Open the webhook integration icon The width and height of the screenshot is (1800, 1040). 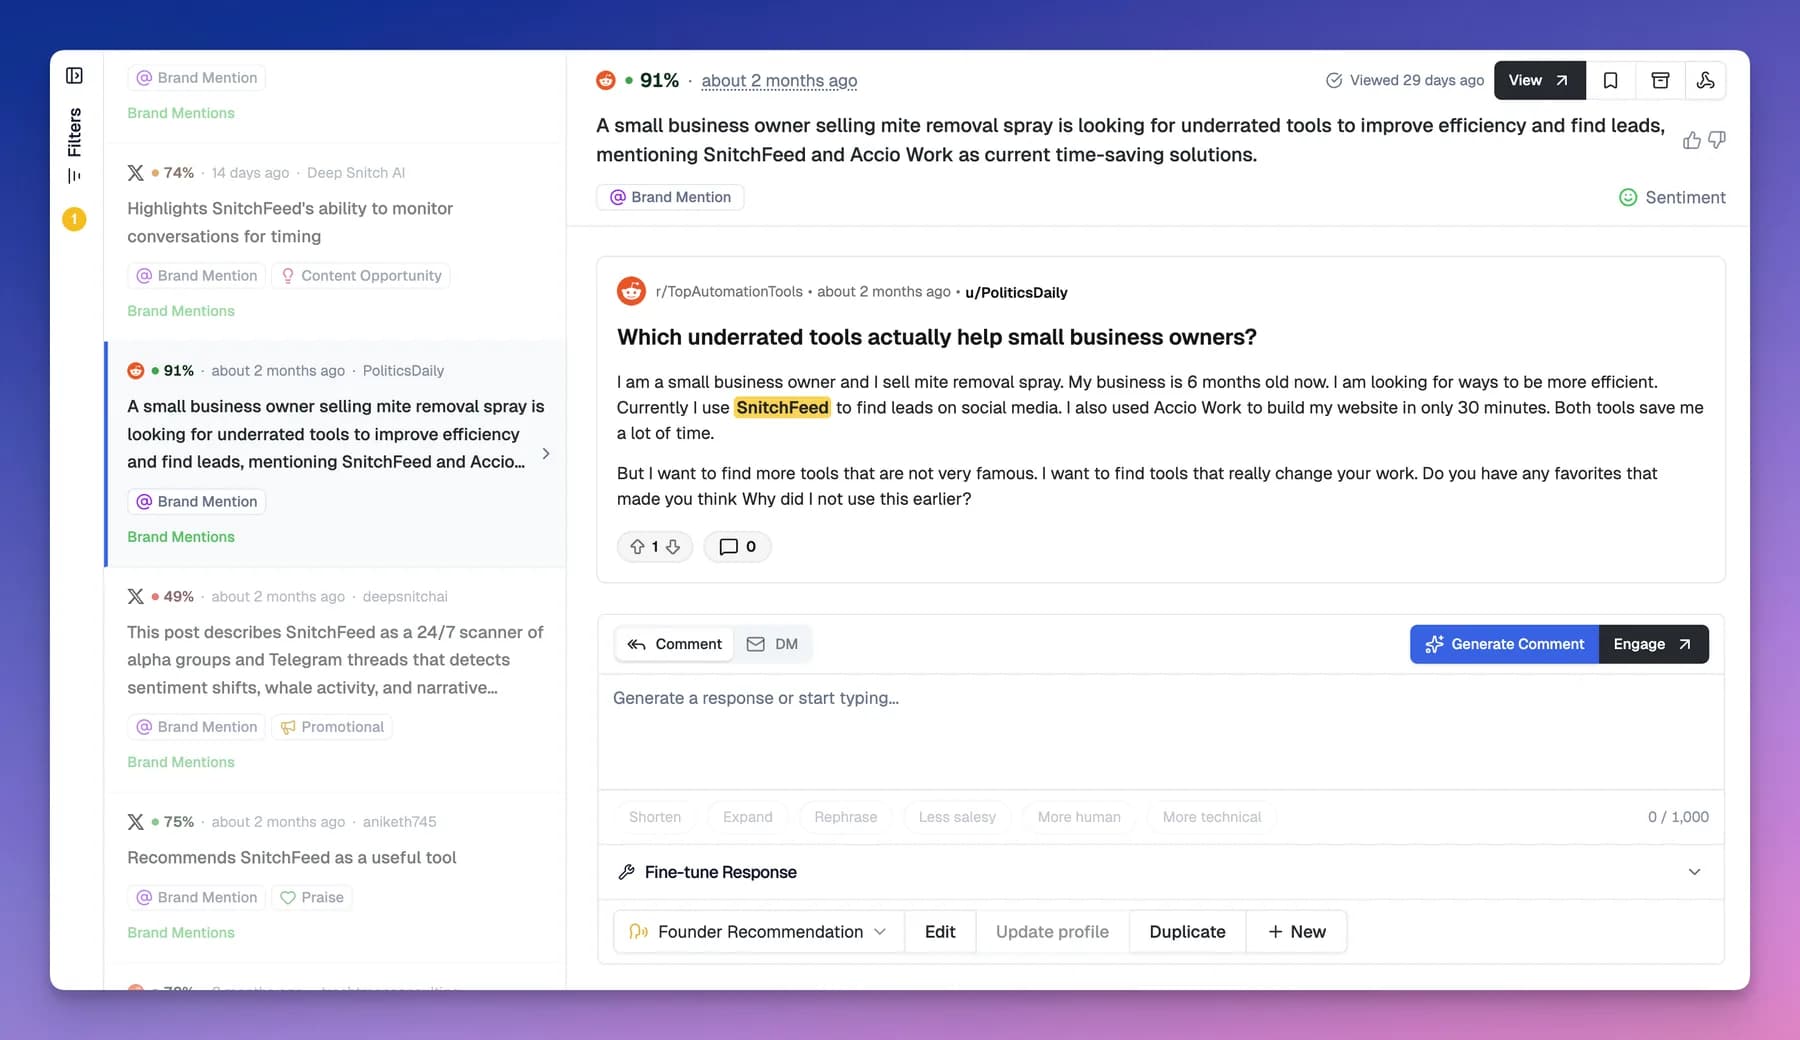coord(1705,81)
